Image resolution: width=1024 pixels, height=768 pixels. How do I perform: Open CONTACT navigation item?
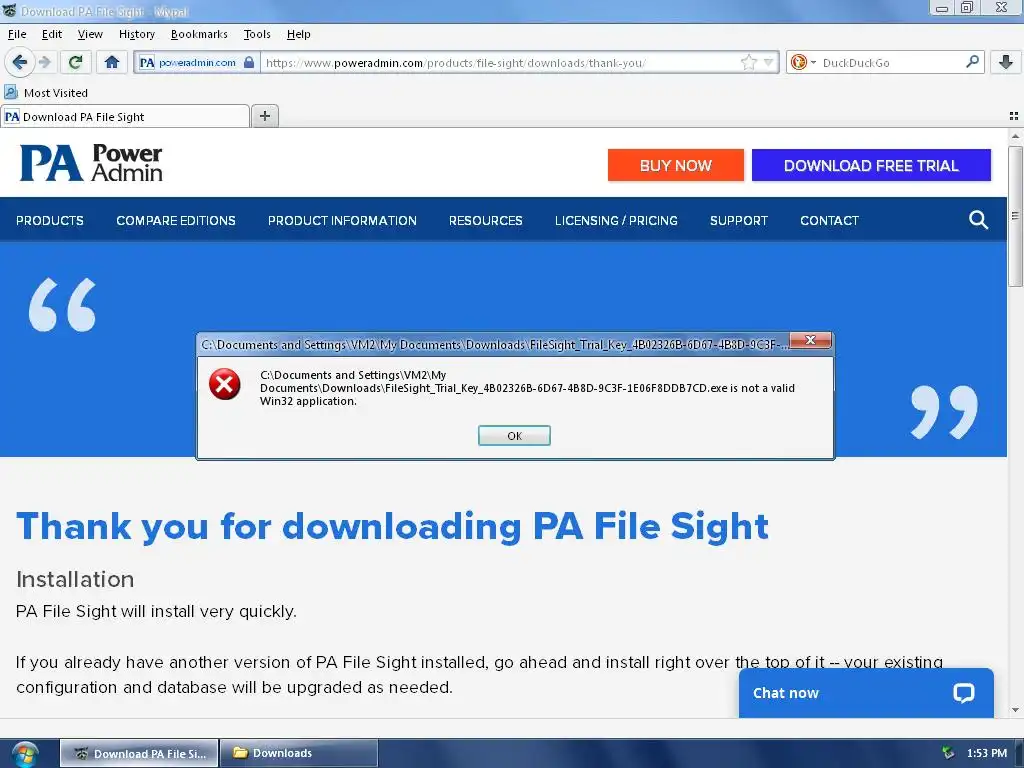(x=829, y=221)
